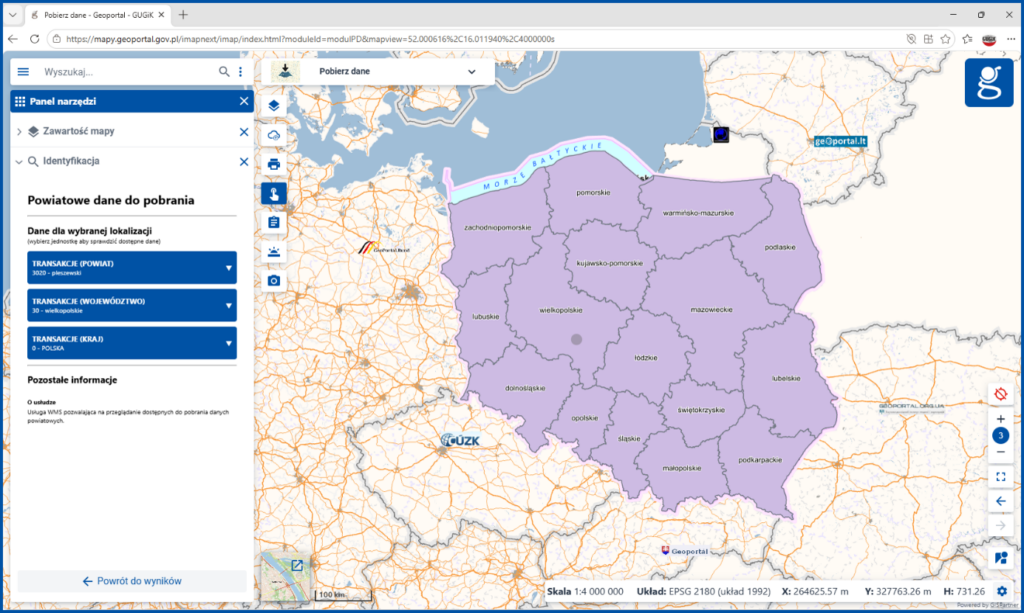Go to next map view arrow
This screenshot has height=613, width=1024.
1000,526
